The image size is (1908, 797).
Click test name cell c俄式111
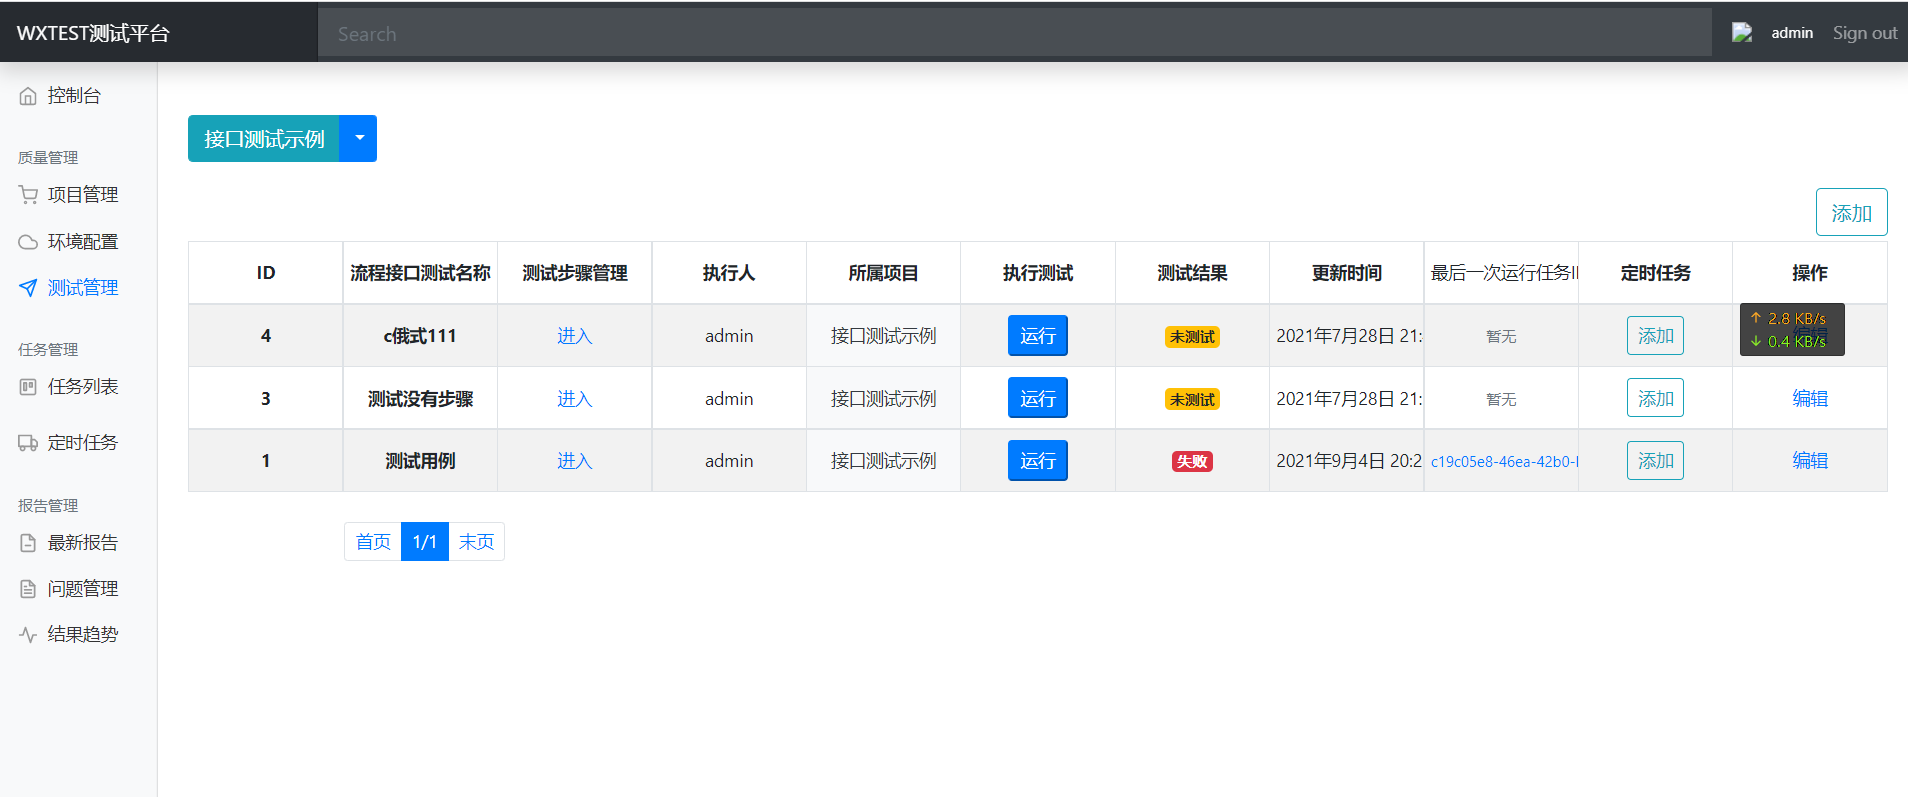420,336
